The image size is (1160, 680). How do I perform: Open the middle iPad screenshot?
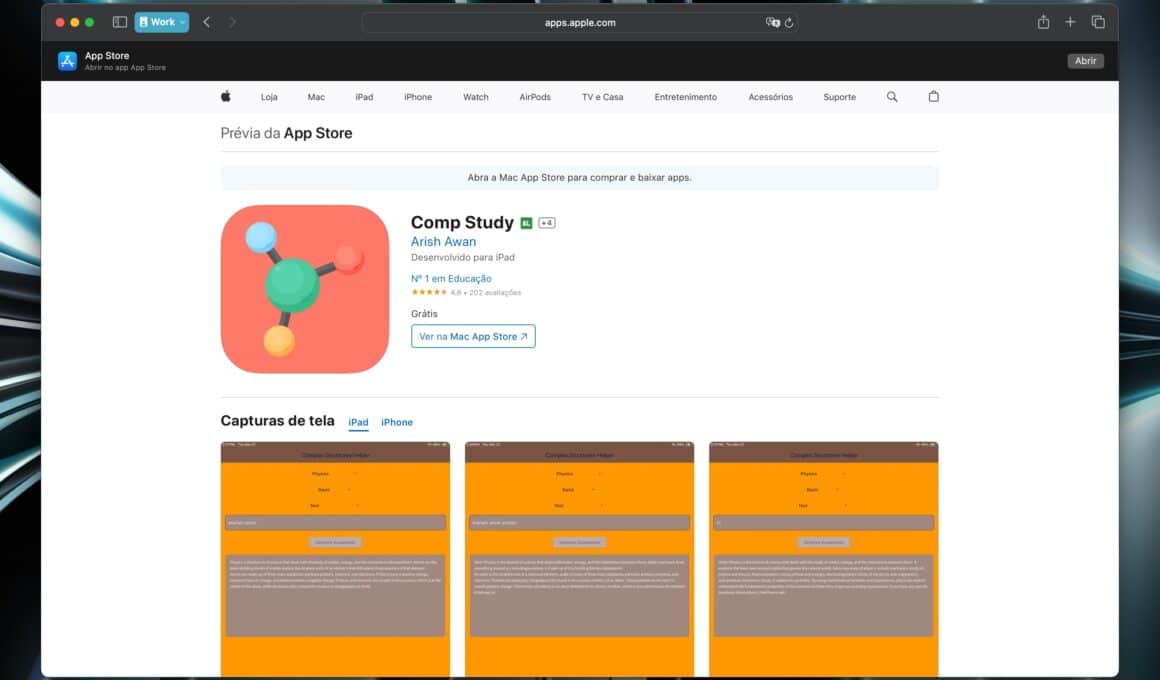coord(579,559)
